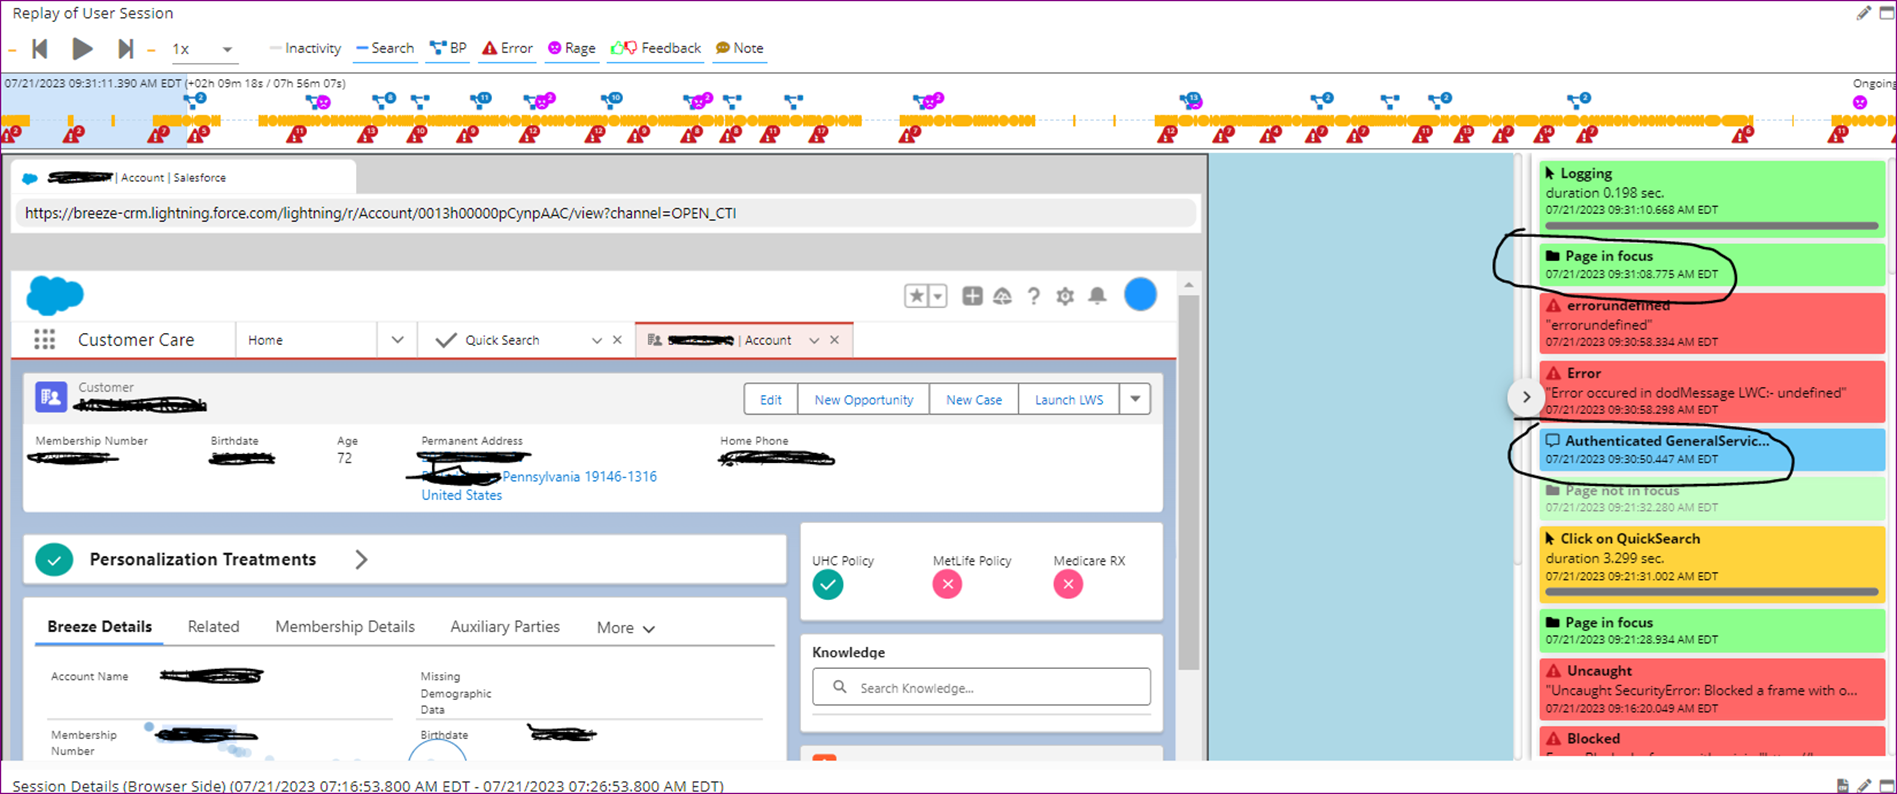Click the Edit button on customer record
The height and width of the screenshot is (794, 1897).
click(x=770, y=400)
